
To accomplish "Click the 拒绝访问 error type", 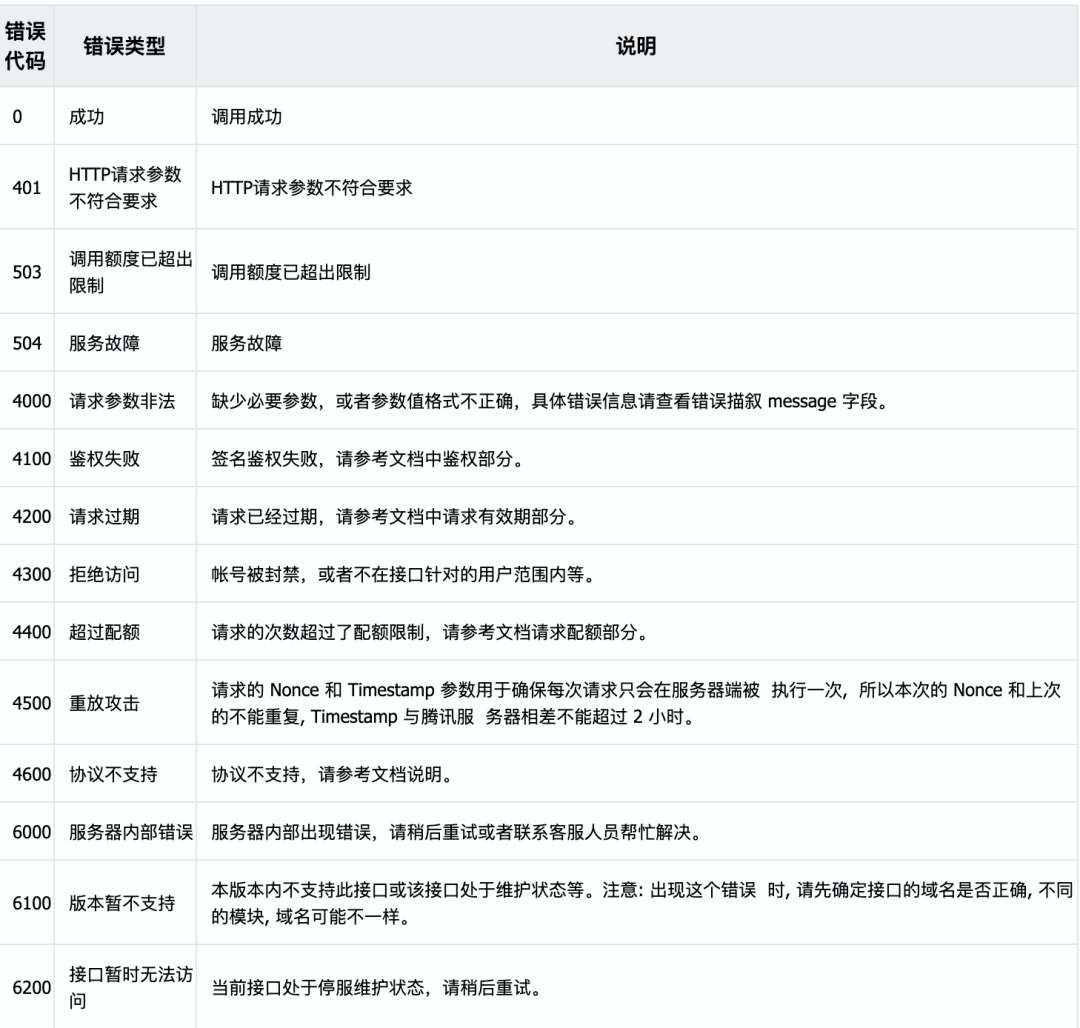I will pyautogui.click(x=105, y=574).
